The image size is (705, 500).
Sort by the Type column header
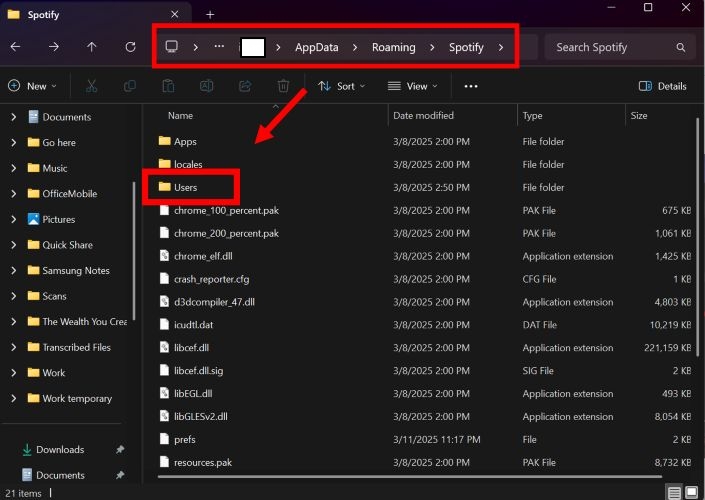(532, 116)
